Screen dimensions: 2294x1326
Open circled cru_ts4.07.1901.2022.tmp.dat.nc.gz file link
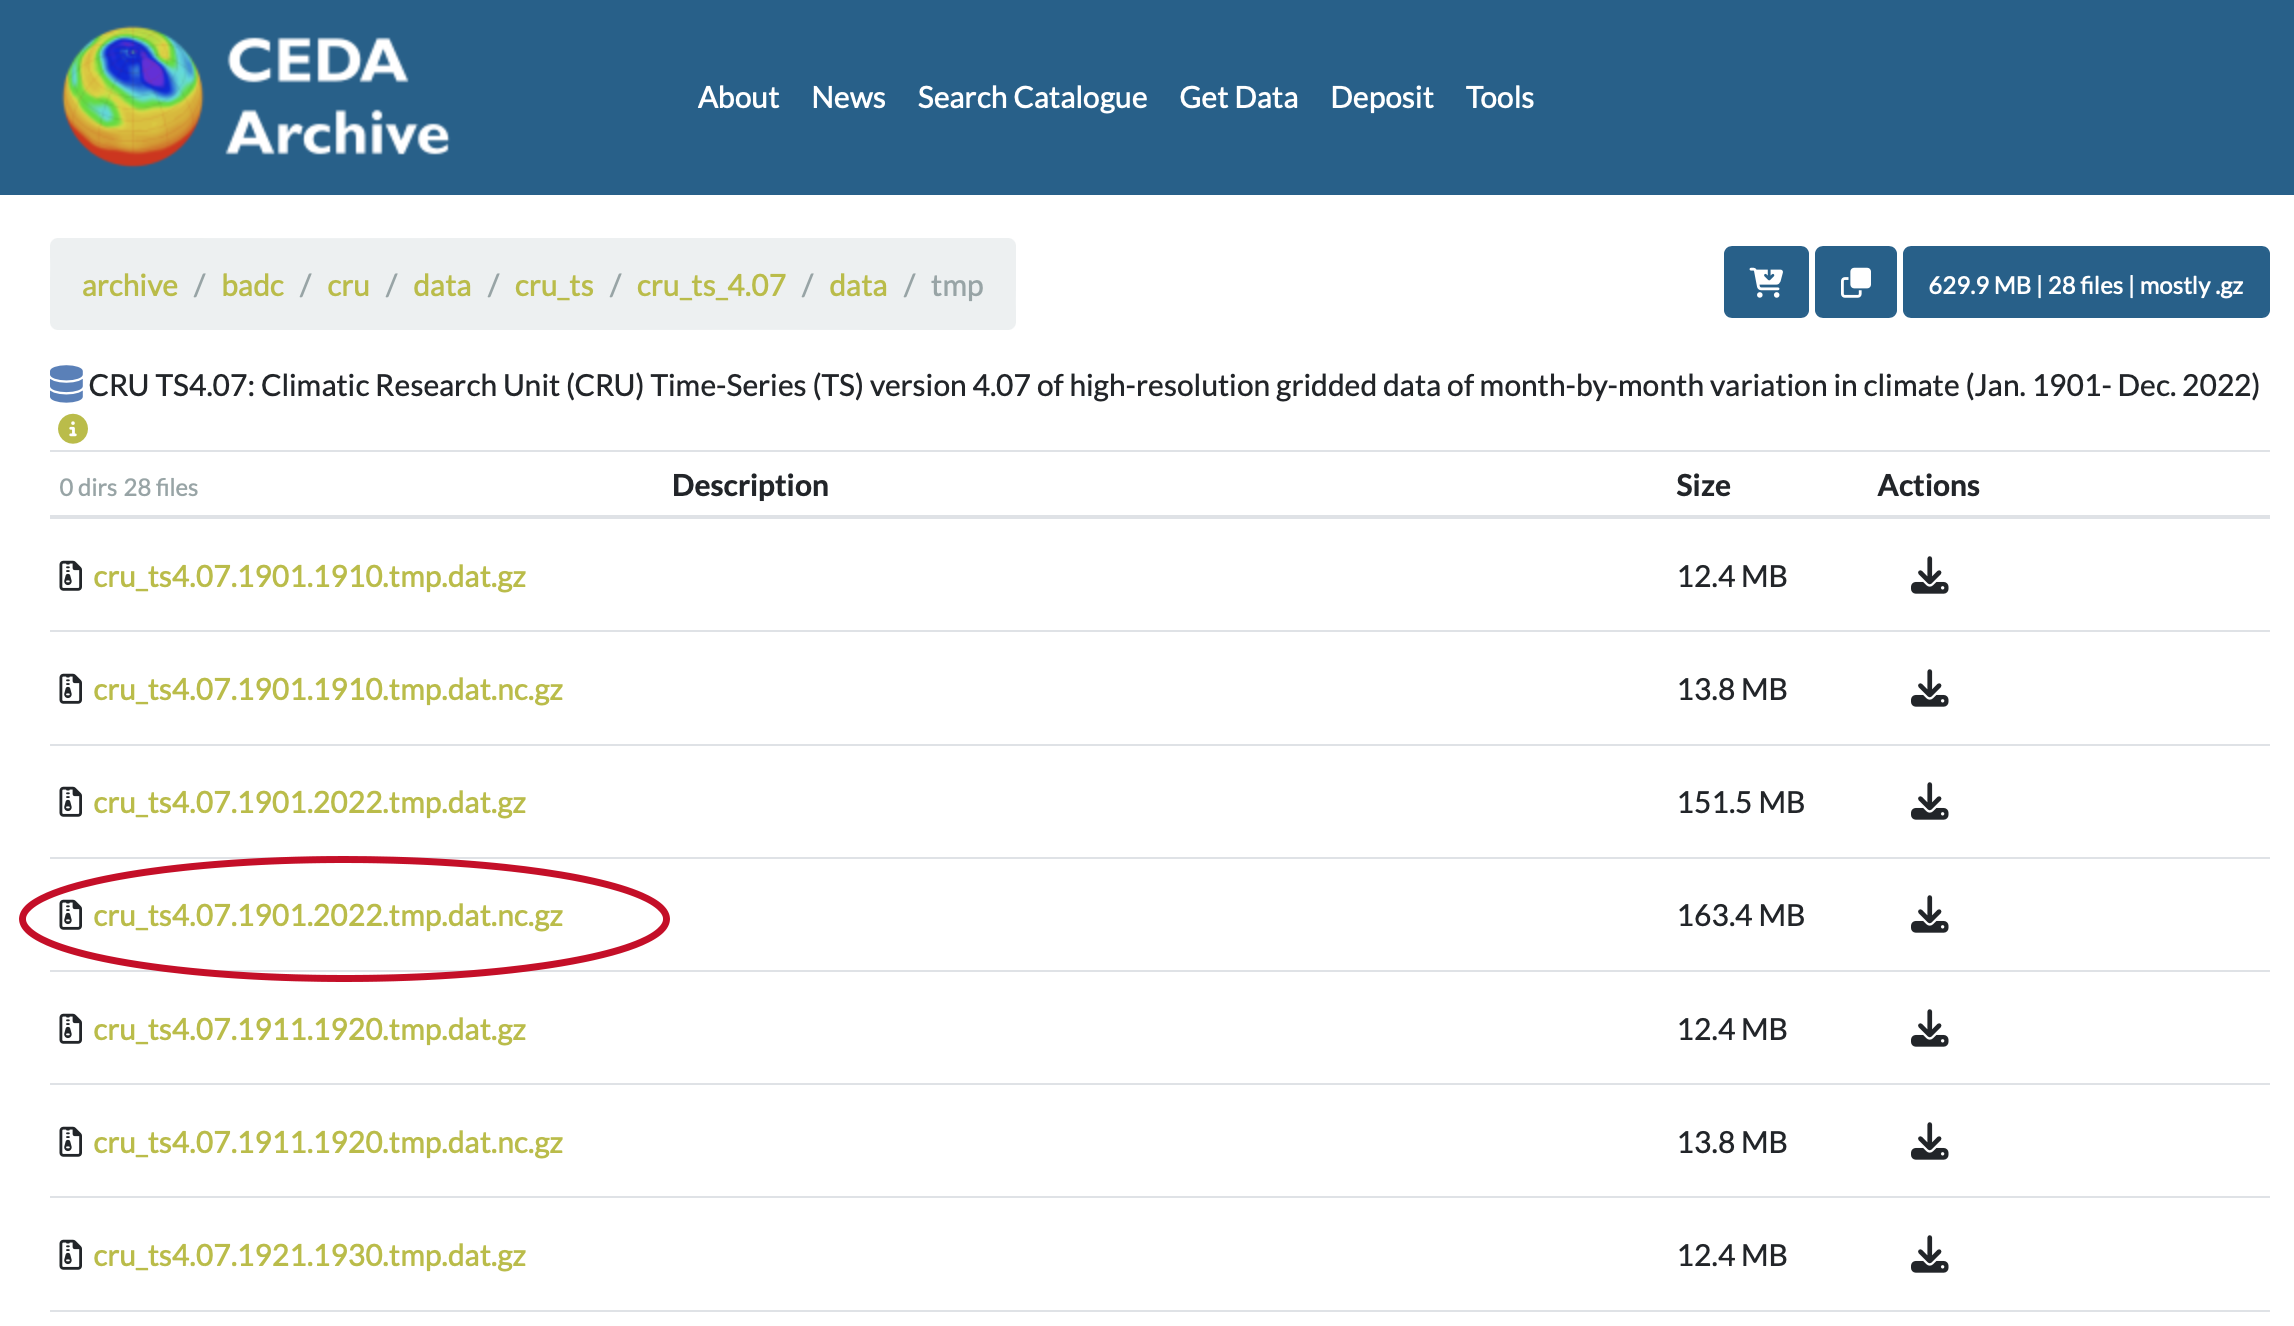coord(328,915)
